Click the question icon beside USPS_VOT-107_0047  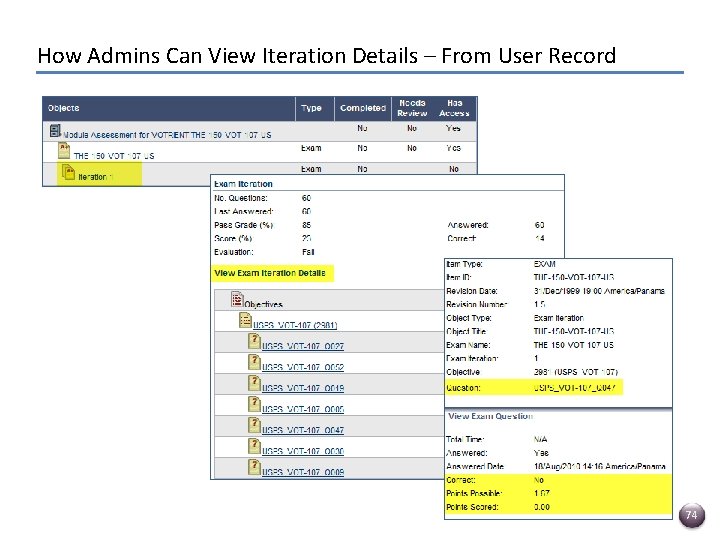254,425
